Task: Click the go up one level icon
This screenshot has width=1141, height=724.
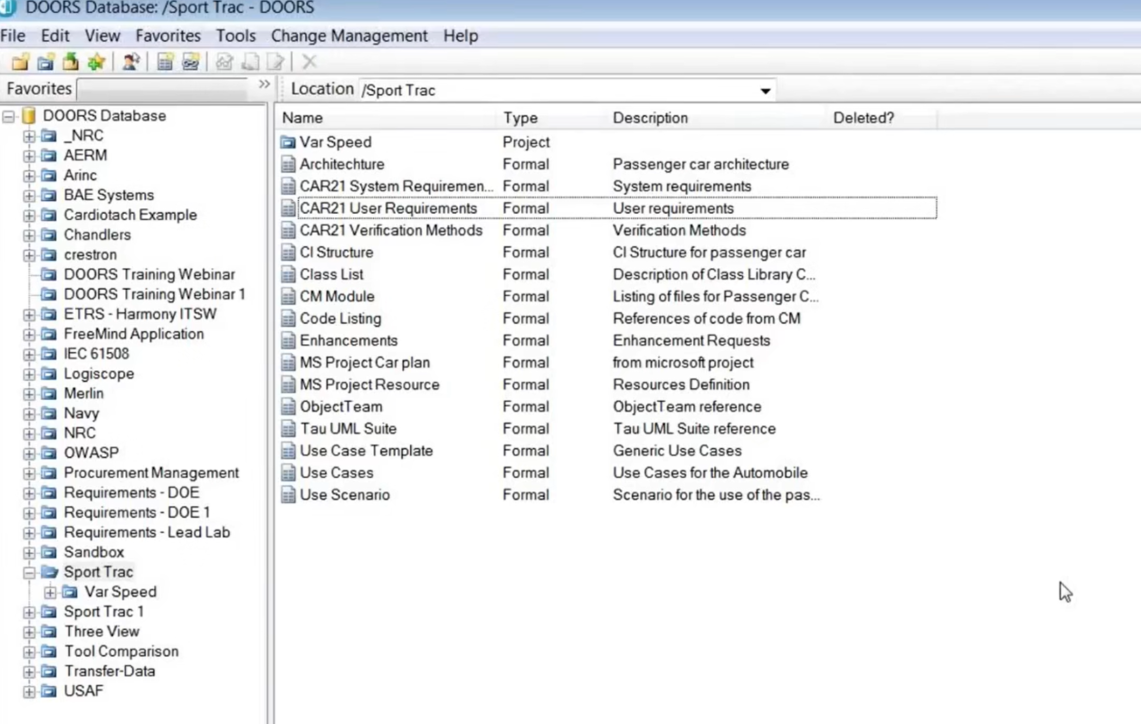Action: [x=71, y=62]
